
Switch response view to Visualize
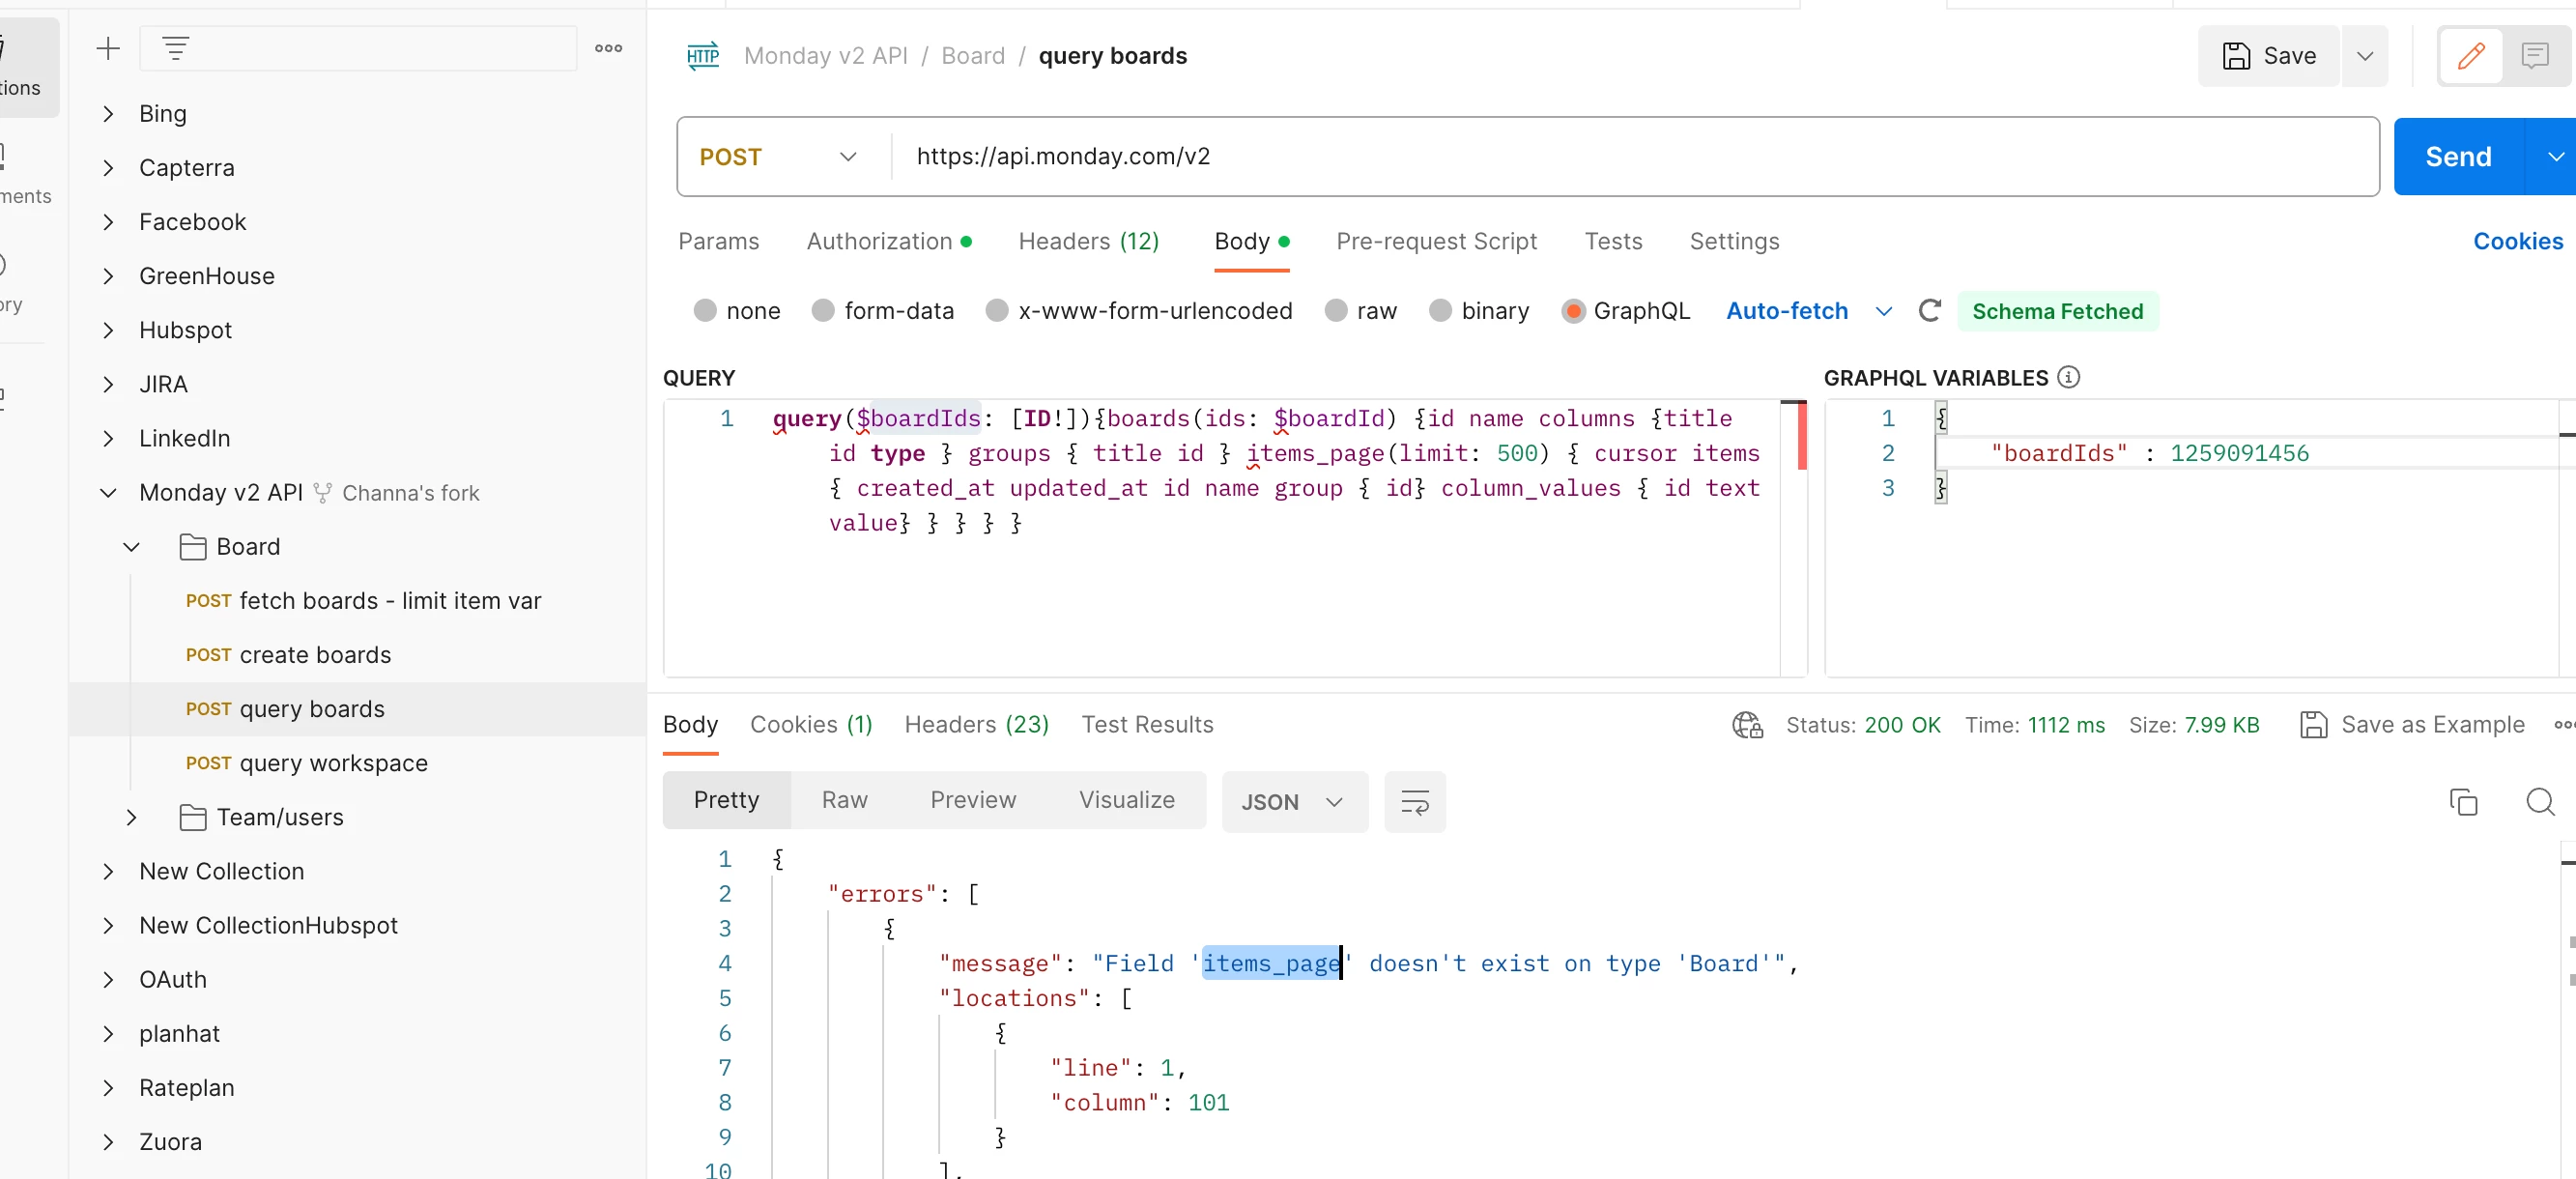[x=1126, y=799]
